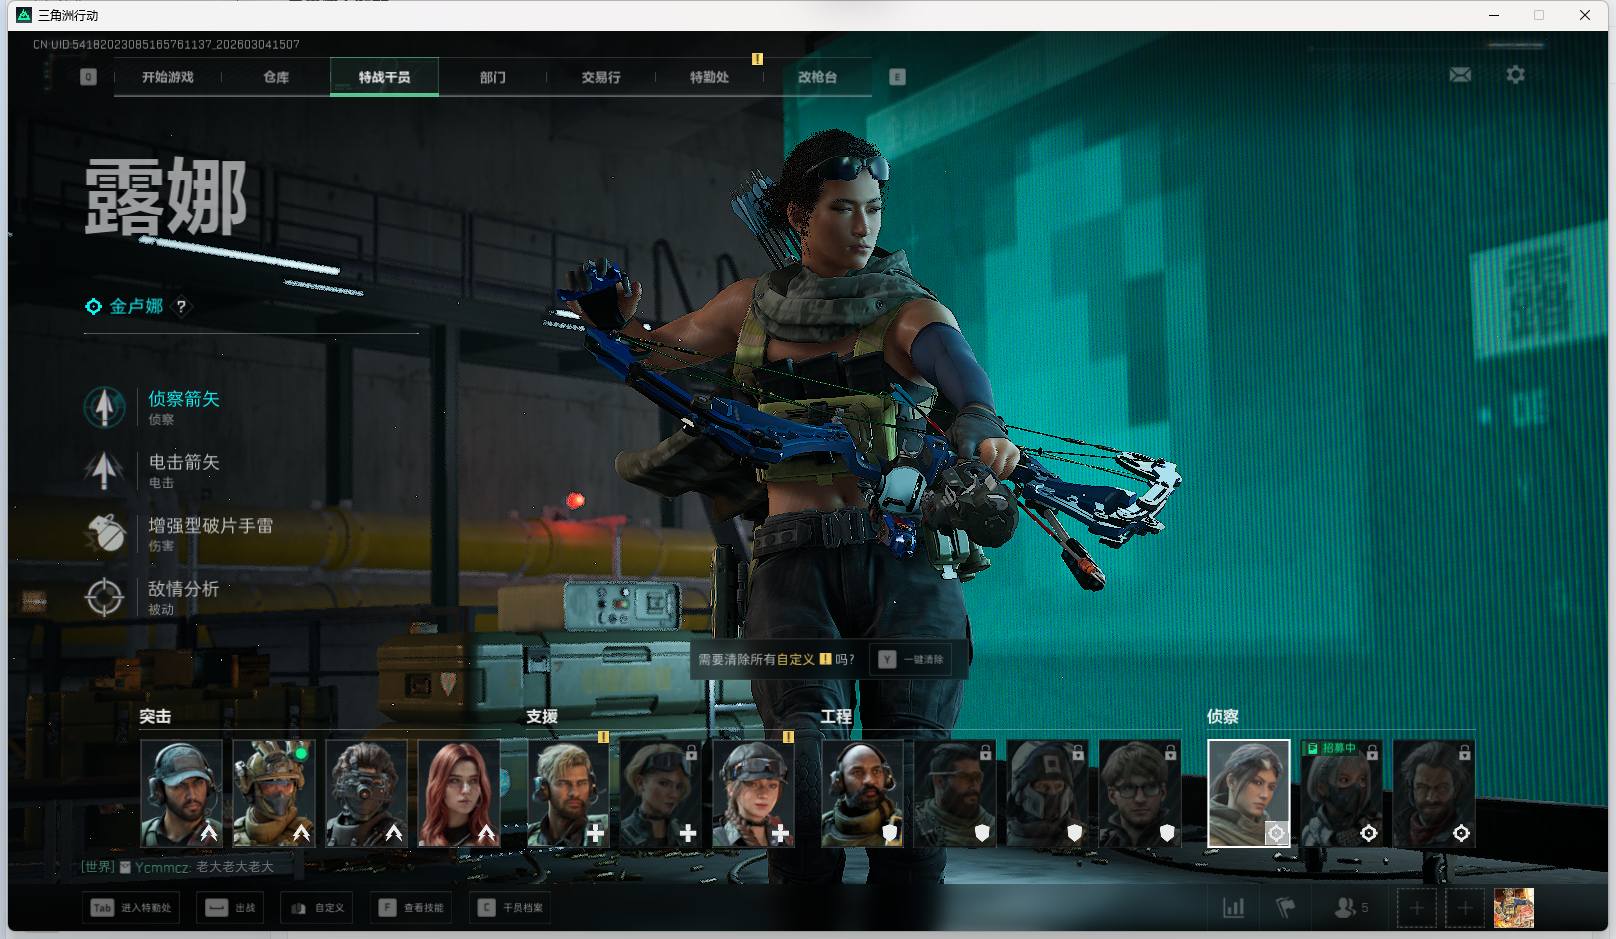Open the 开始游戏 tab

pos(167,77)
